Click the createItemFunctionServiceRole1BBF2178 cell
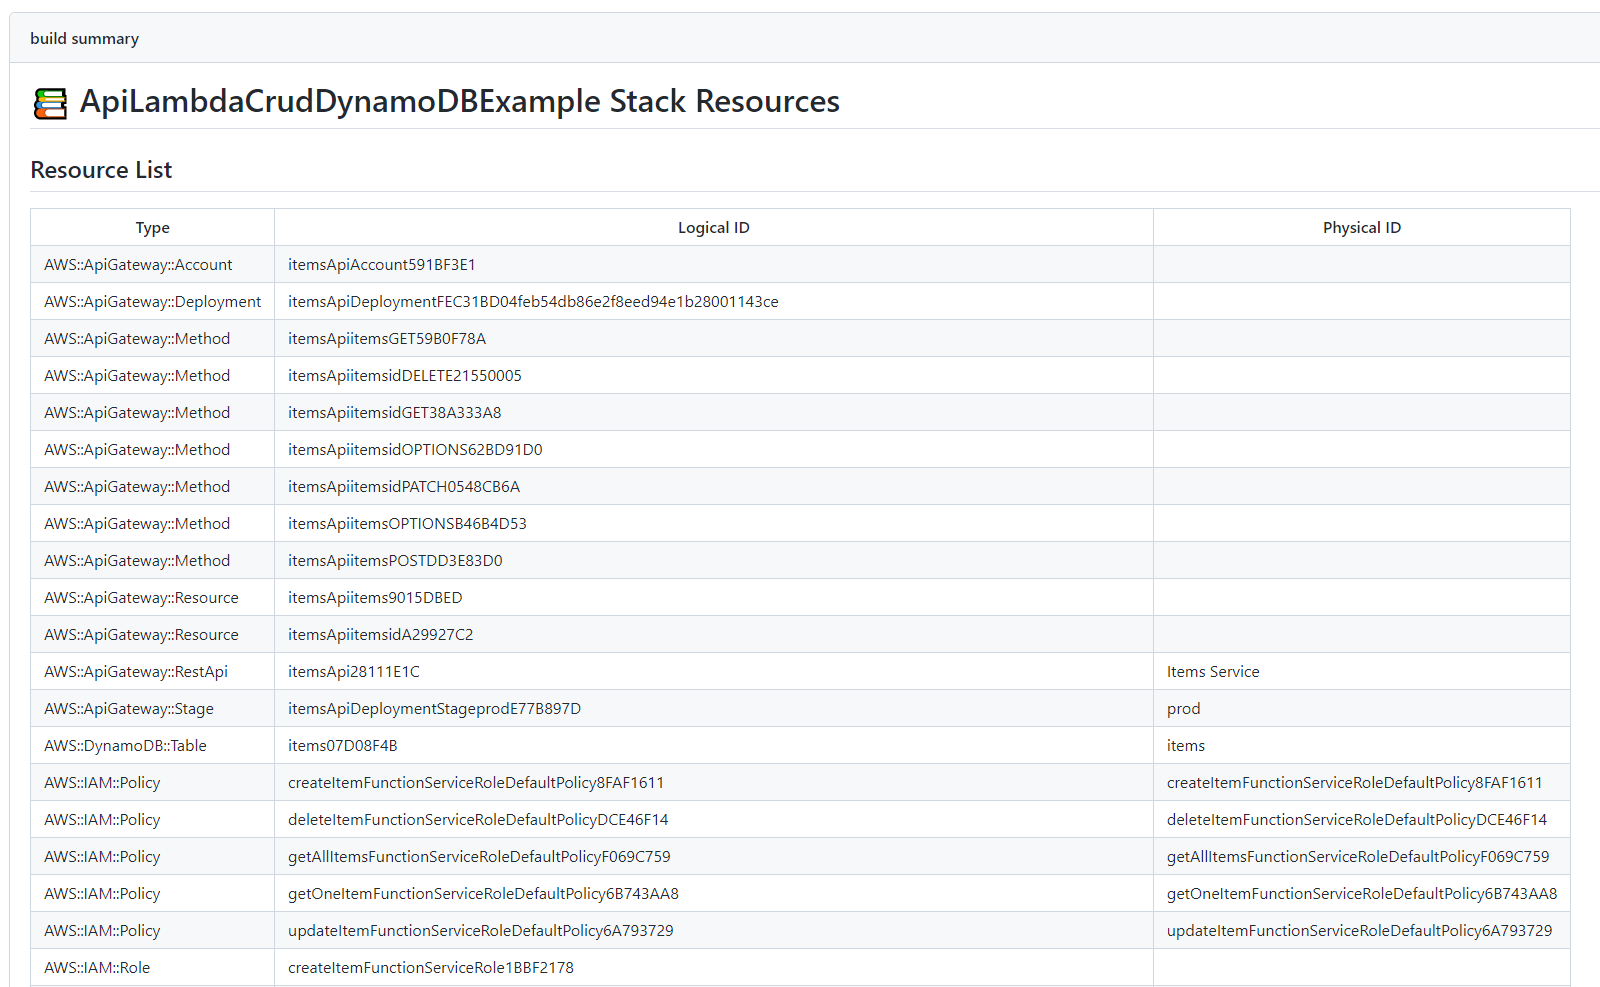1600x987 pixels. (714, 967)
